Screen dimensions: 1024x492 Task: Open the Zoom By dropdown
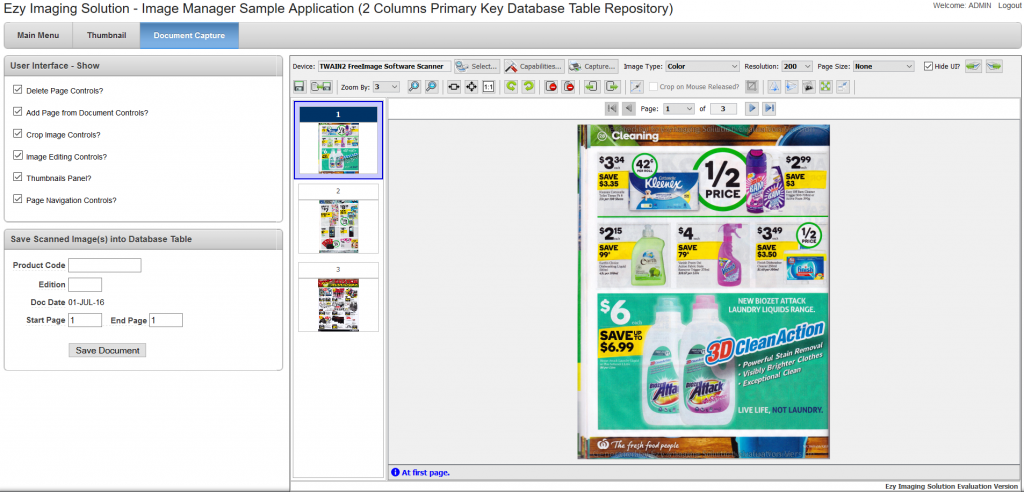386,86
